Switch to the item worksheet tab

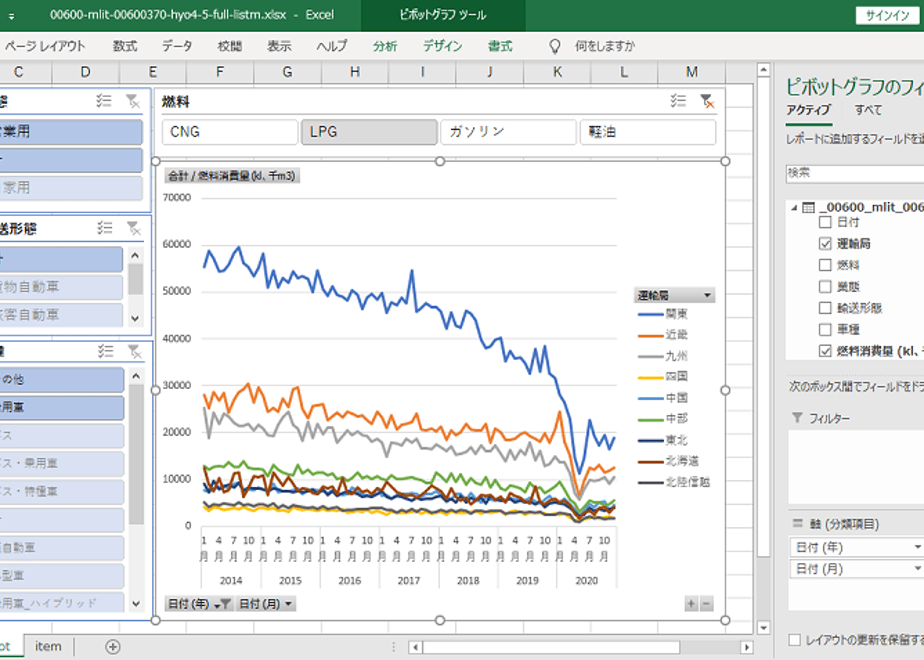(x=48, y=646)
